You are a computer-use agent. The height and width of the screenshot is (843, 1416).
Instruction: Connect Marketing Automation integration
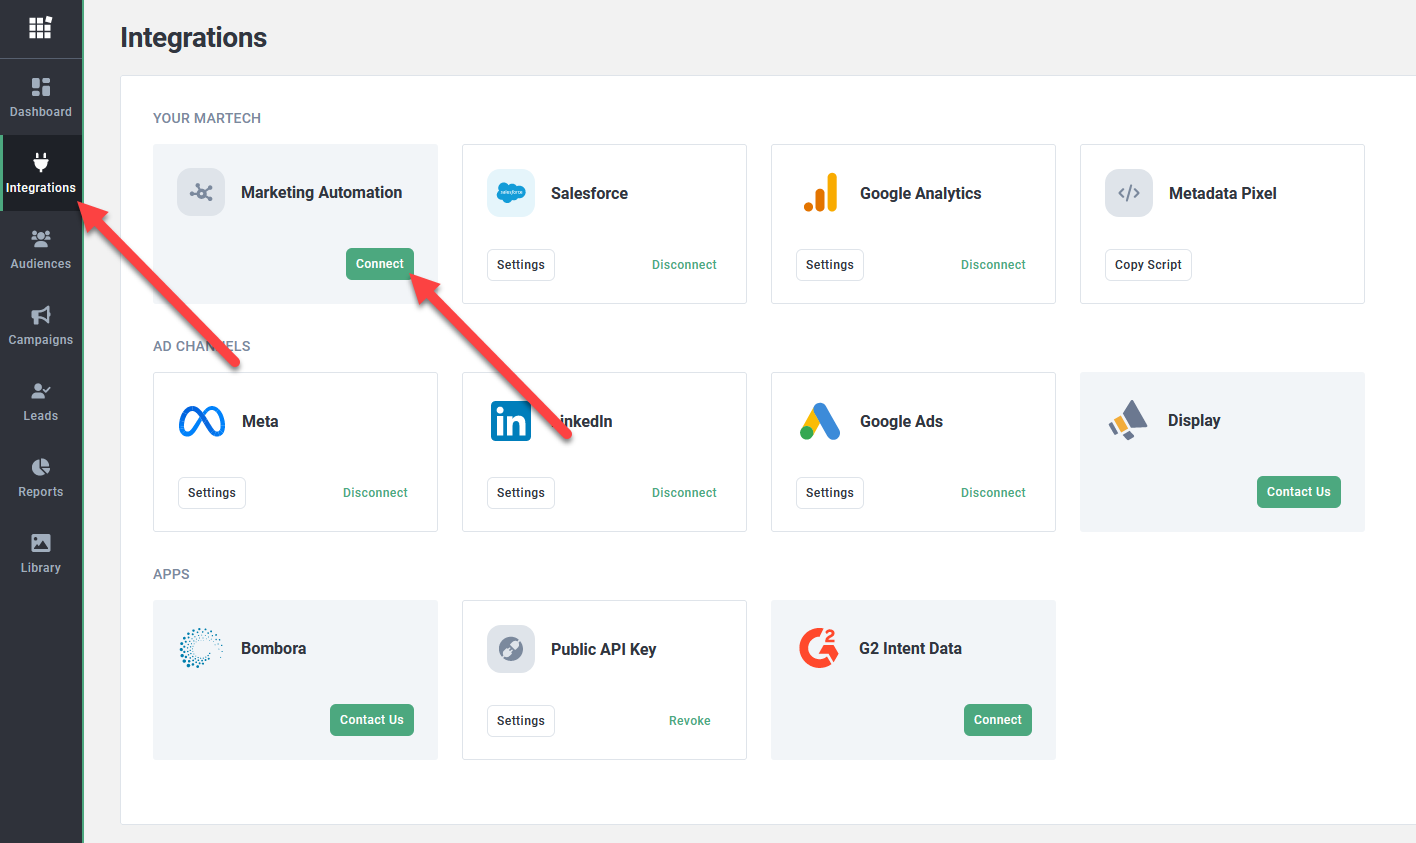[x=380, y=264]
